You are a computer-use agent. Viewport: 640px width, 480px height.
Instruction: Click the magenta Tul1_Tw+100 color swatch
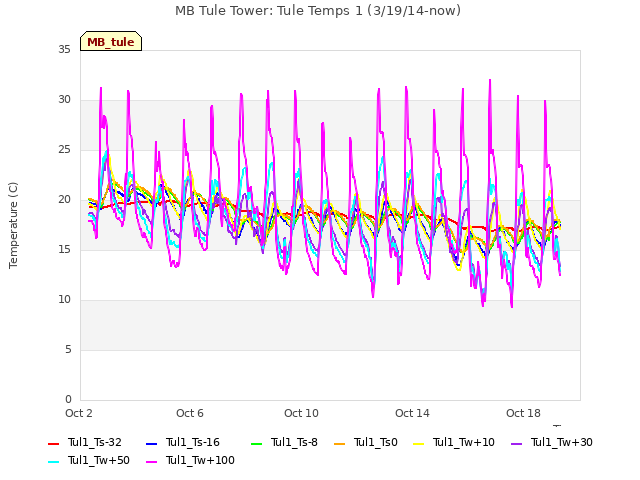tap(151, 462)
